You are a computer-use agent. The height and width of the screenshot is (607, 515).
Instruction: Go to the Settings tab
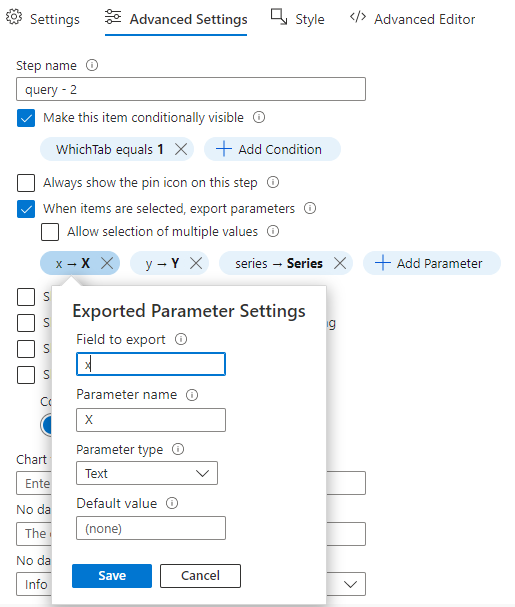[43, 19]
